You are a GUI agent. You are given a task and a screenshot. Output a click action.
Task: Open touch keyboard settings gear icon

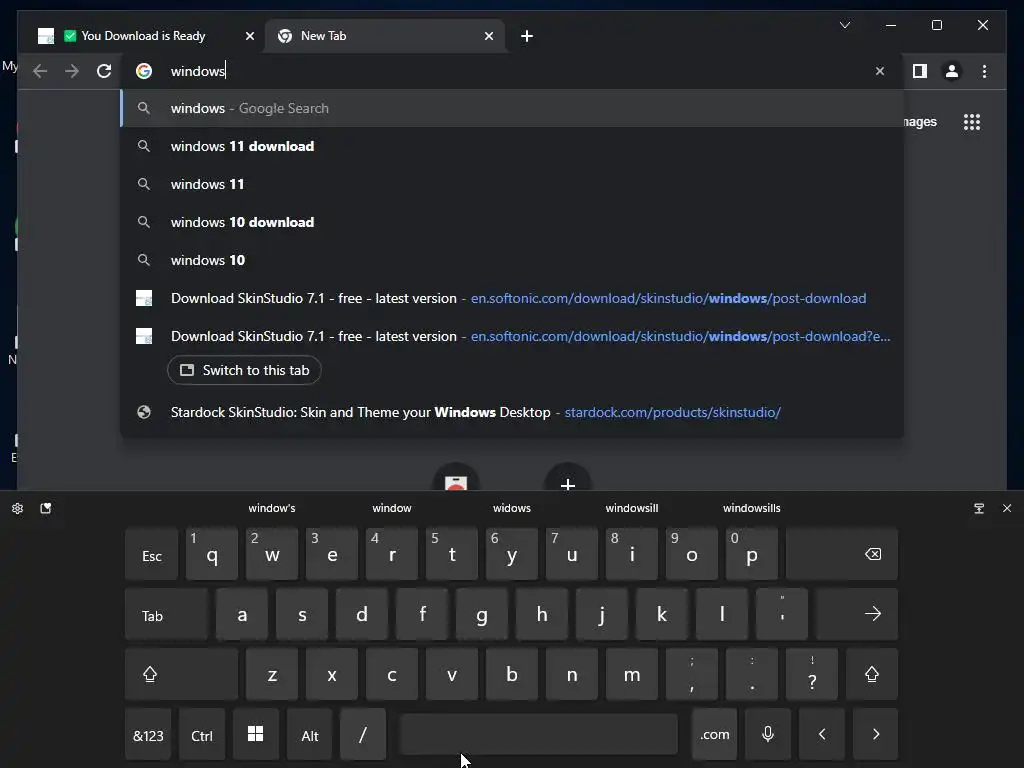(x=18, y=508)
